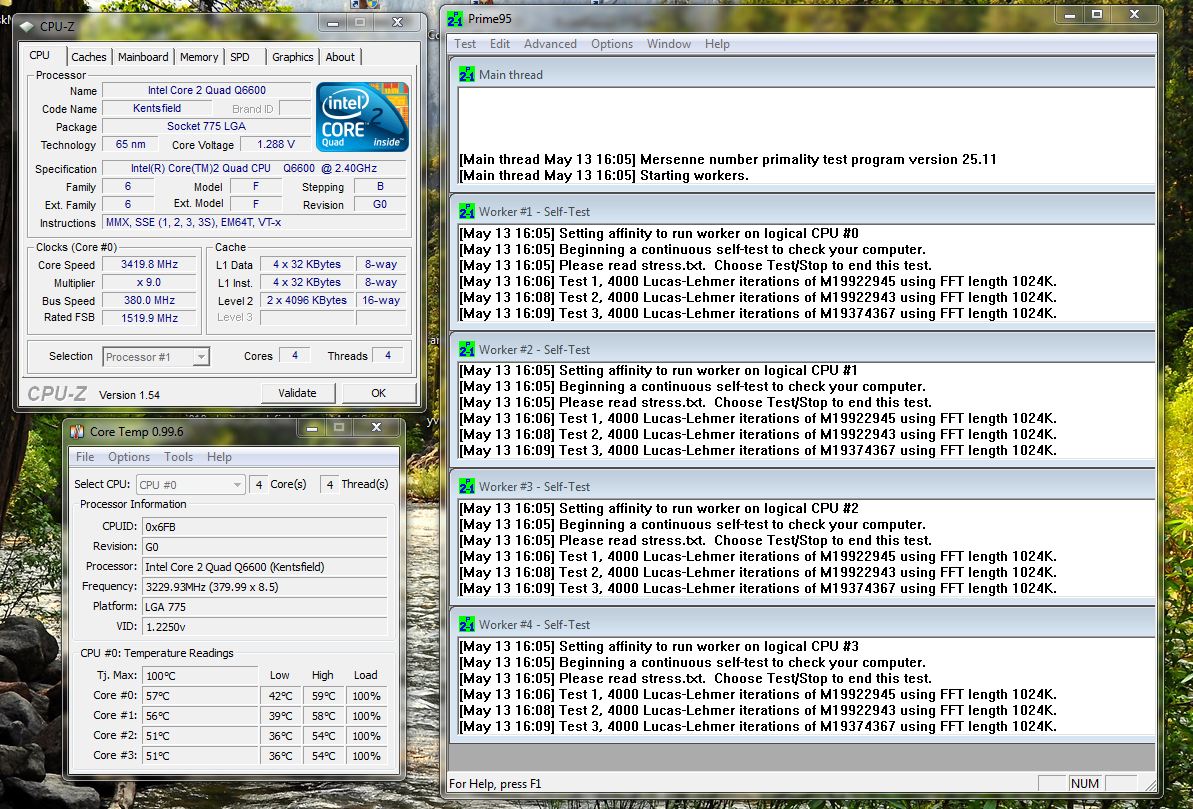
Task: Click the NUM indicator in Prime95 status bar
Action: 1084,783
